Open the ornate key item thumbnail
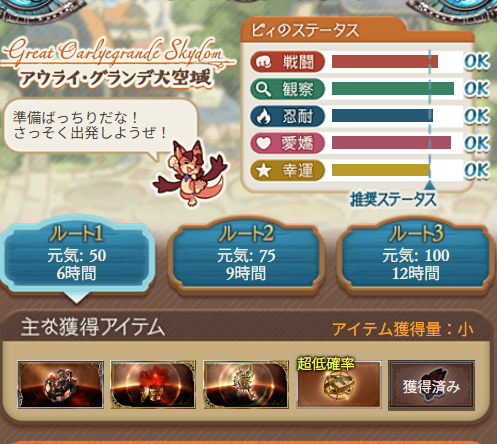 (x=246, y=384)
